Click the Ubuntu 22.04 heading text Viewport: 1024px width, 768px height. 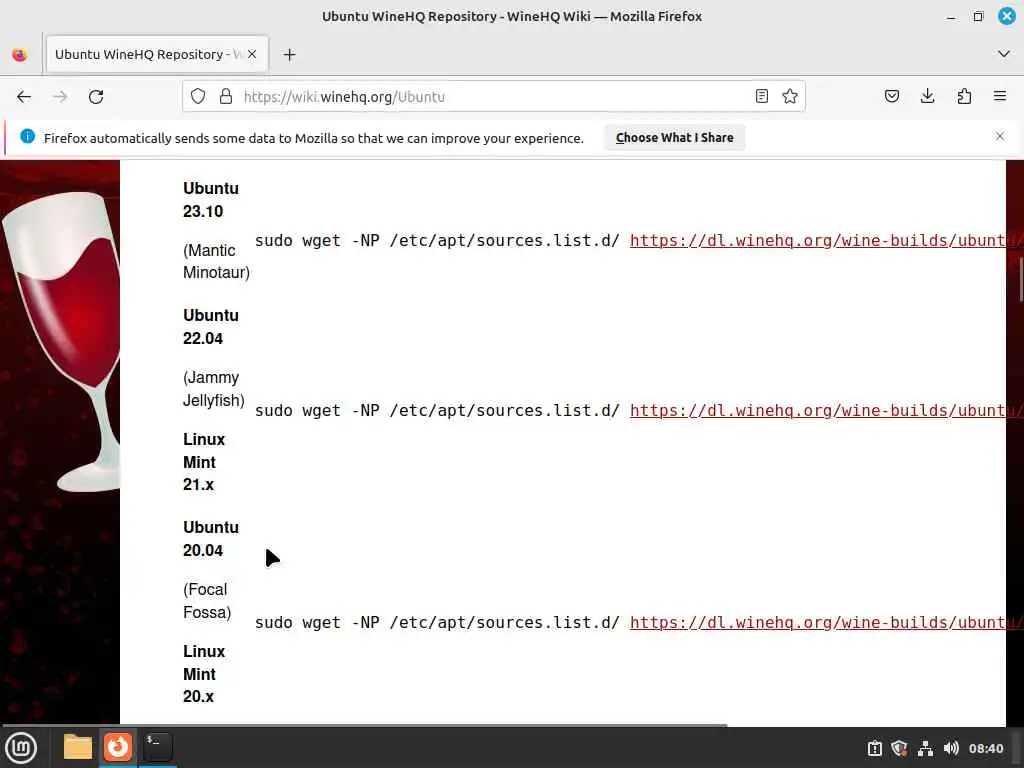pyautogui.click(x=211, y=327)
